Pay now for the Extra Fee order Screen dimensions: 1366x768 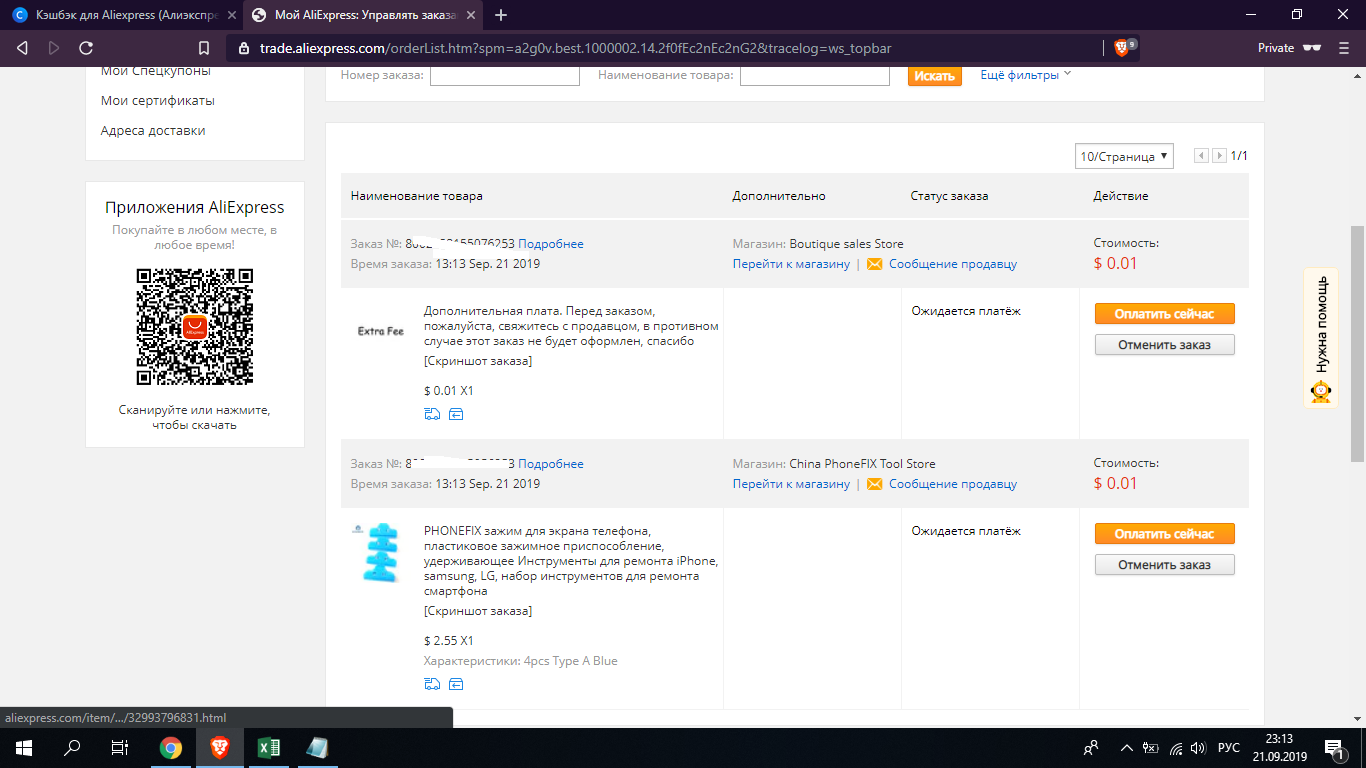(1165, 314)
